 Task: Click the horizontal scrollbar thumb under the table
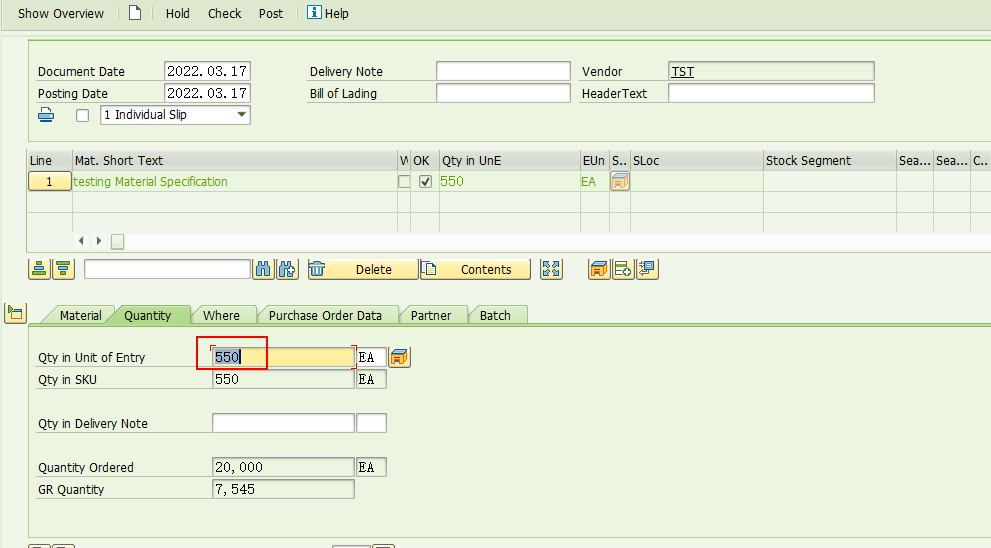pyautogui.click(x=118, y=241)
